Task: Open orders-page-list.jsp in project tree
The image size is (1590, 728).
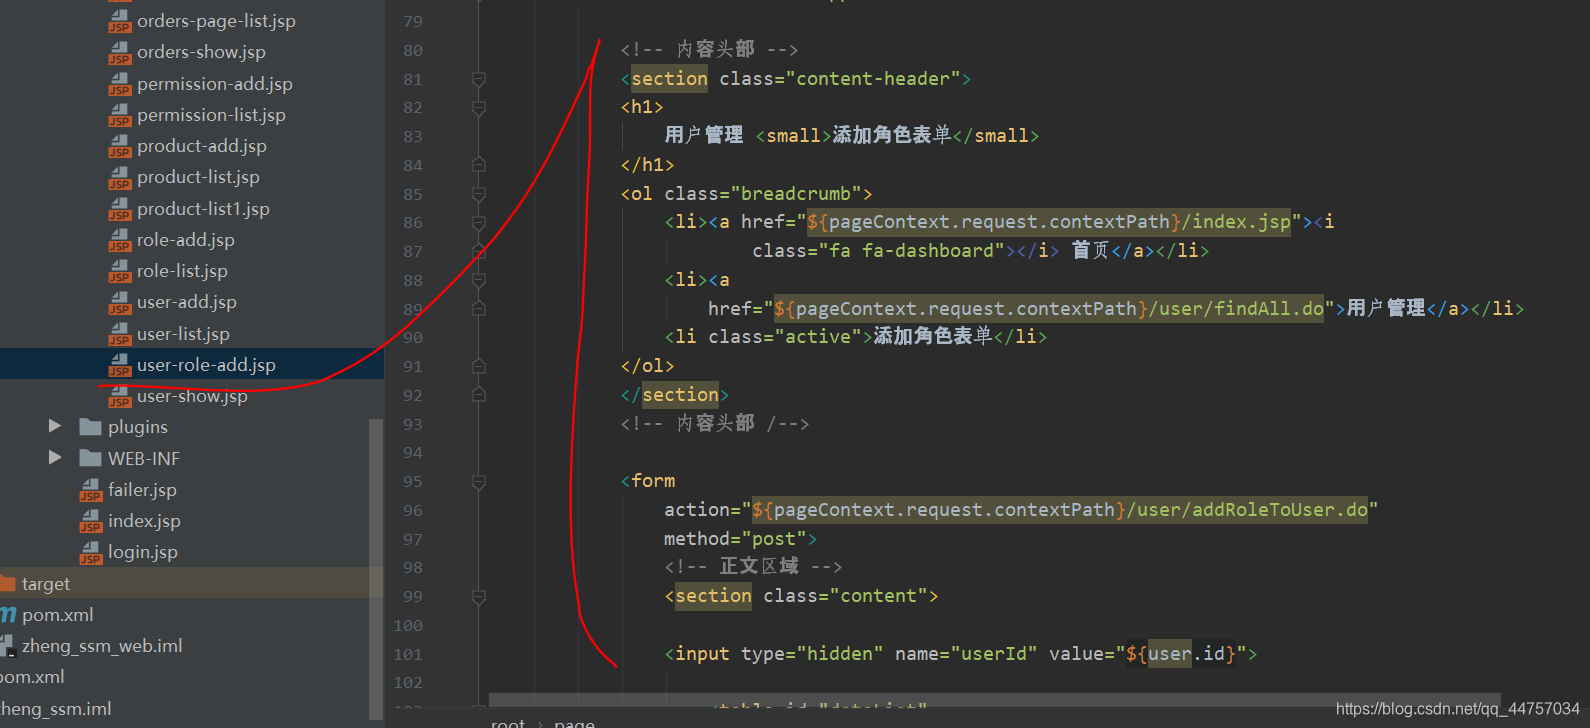Action: click(x=216, y=21)
